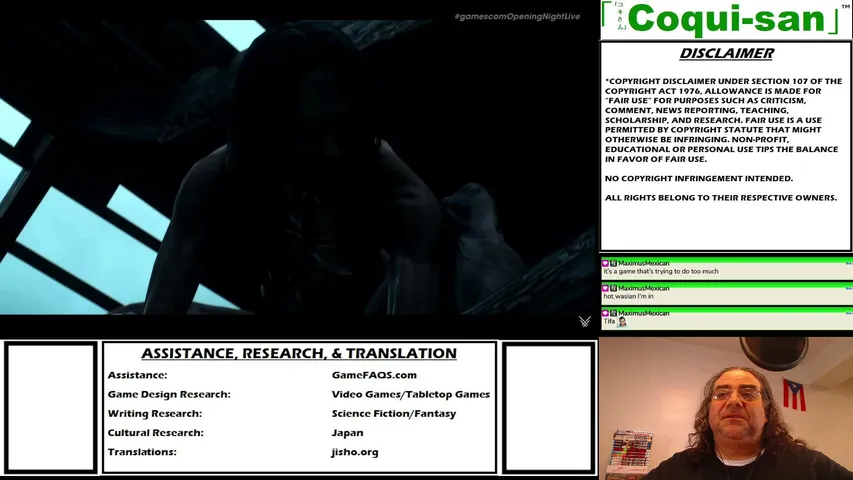
Task: Click the Coqui-san channel title
Action: [x=726, y=19]
